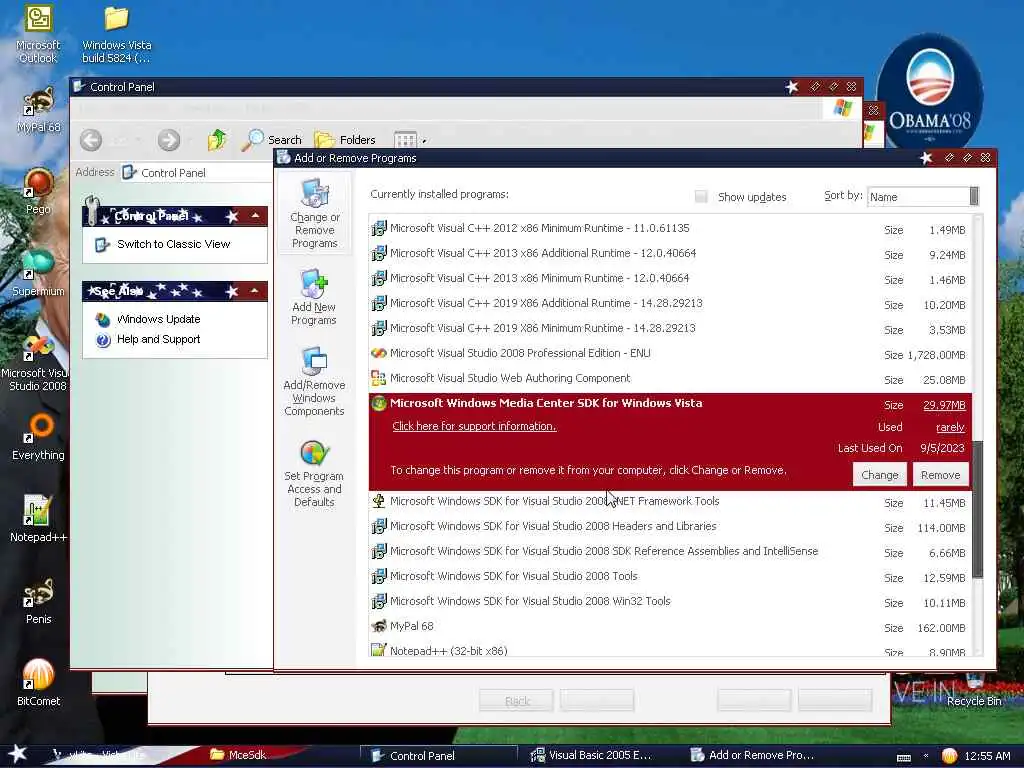The image size is (1024, 768).
Task: Open the Sort by Name dropdown
Action: [x=923, y=197]
